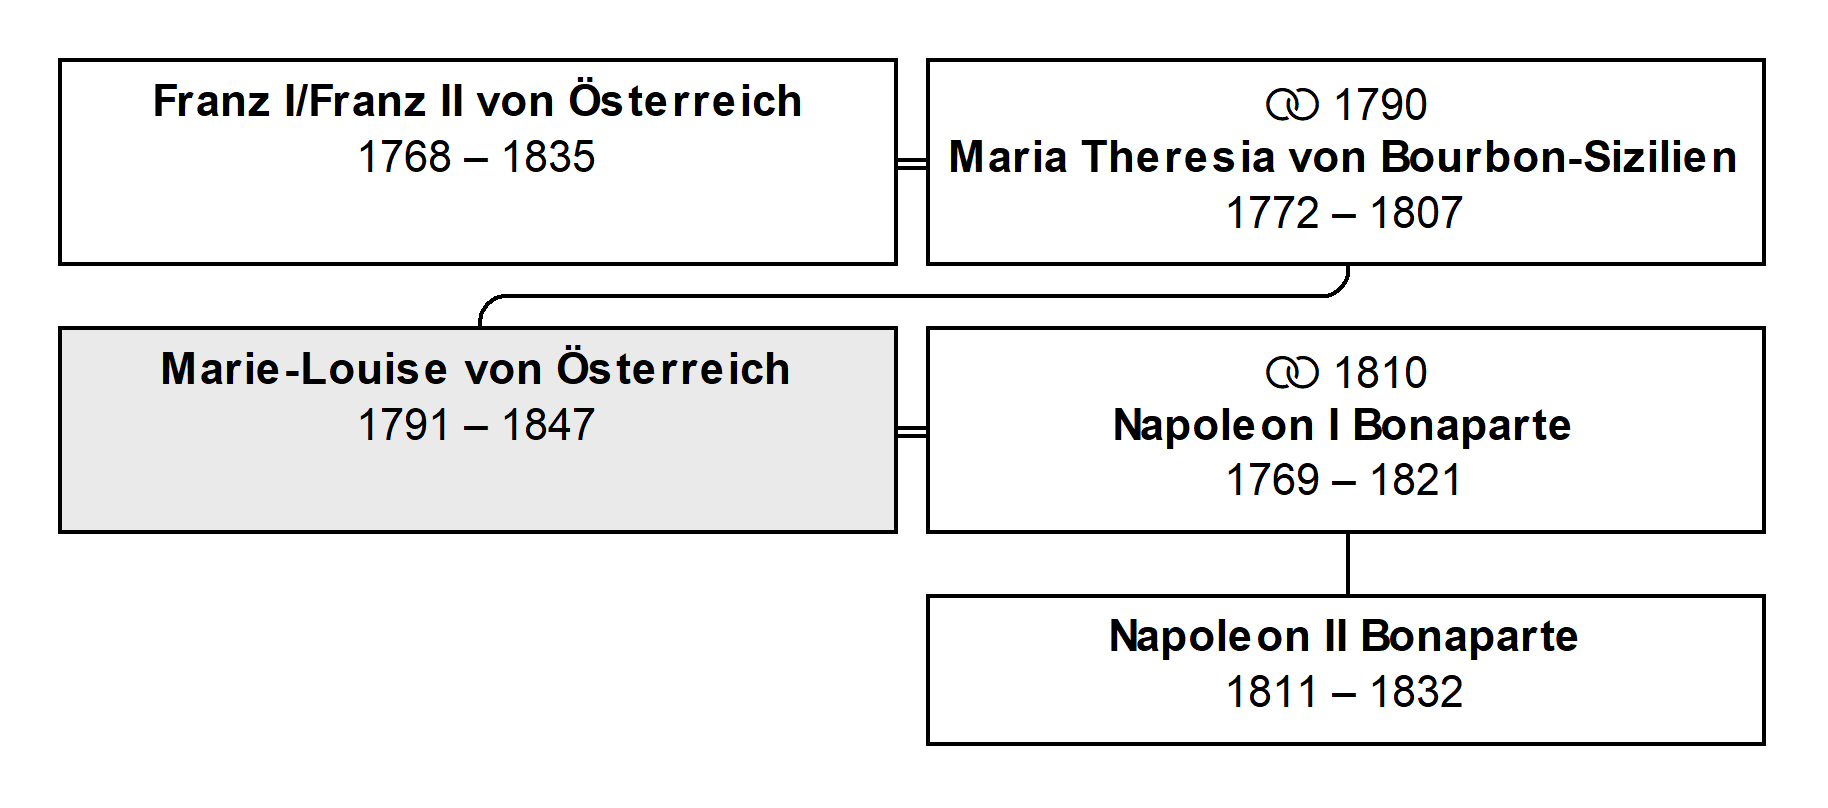Click the marriage rings icon beside 1790

pos(1292,105)
